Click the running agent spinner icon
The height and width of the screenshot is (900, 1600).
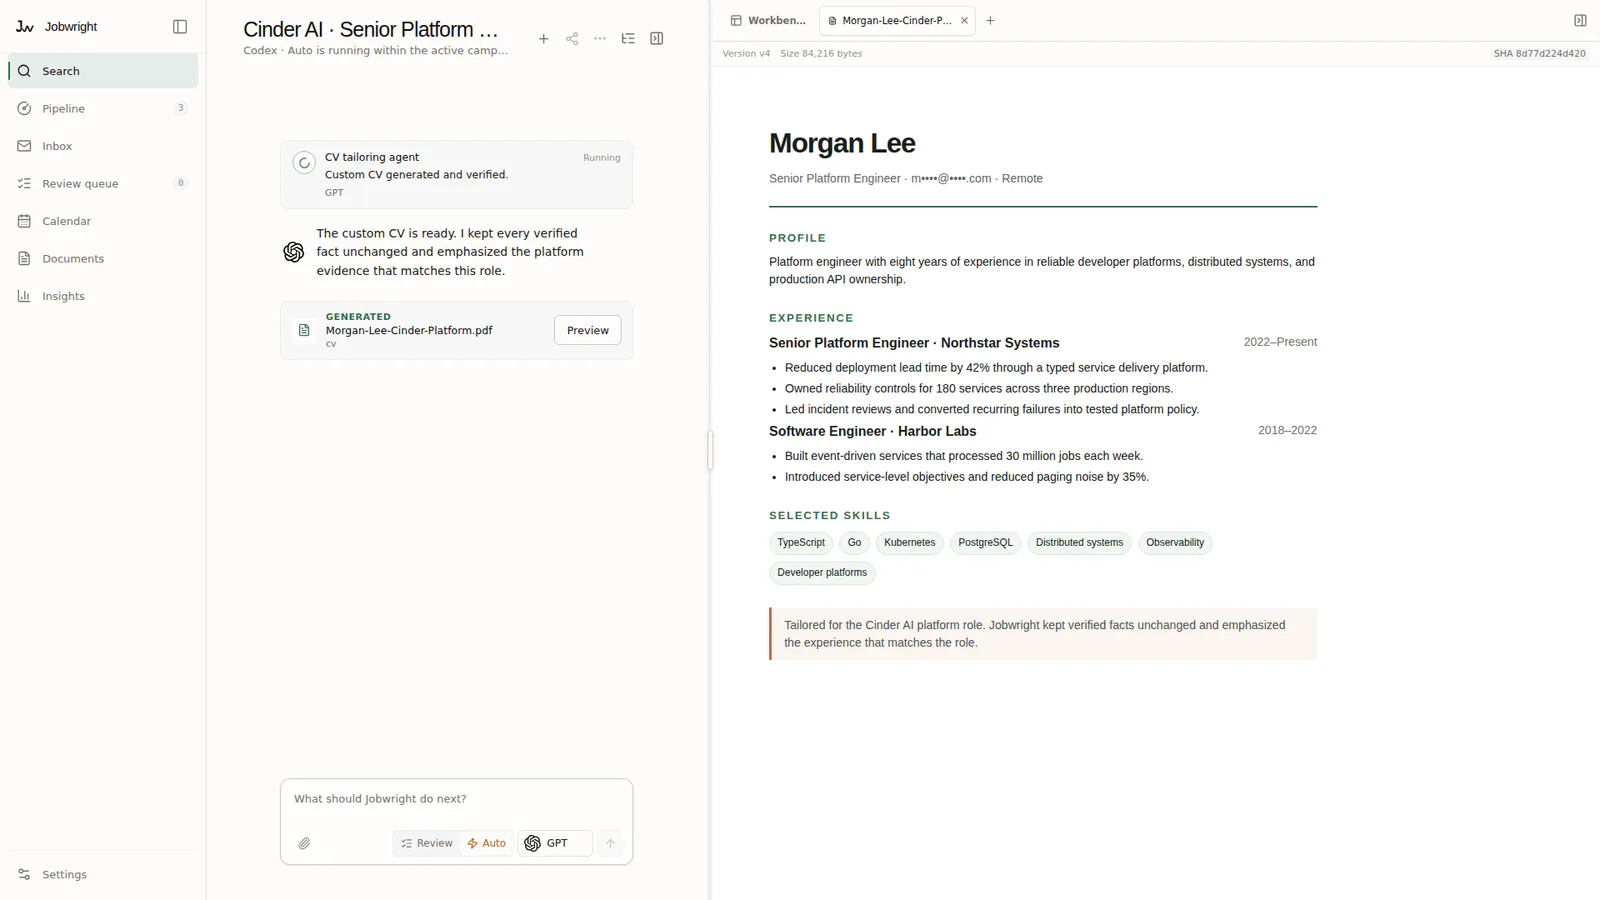click(x=304, y=162)
